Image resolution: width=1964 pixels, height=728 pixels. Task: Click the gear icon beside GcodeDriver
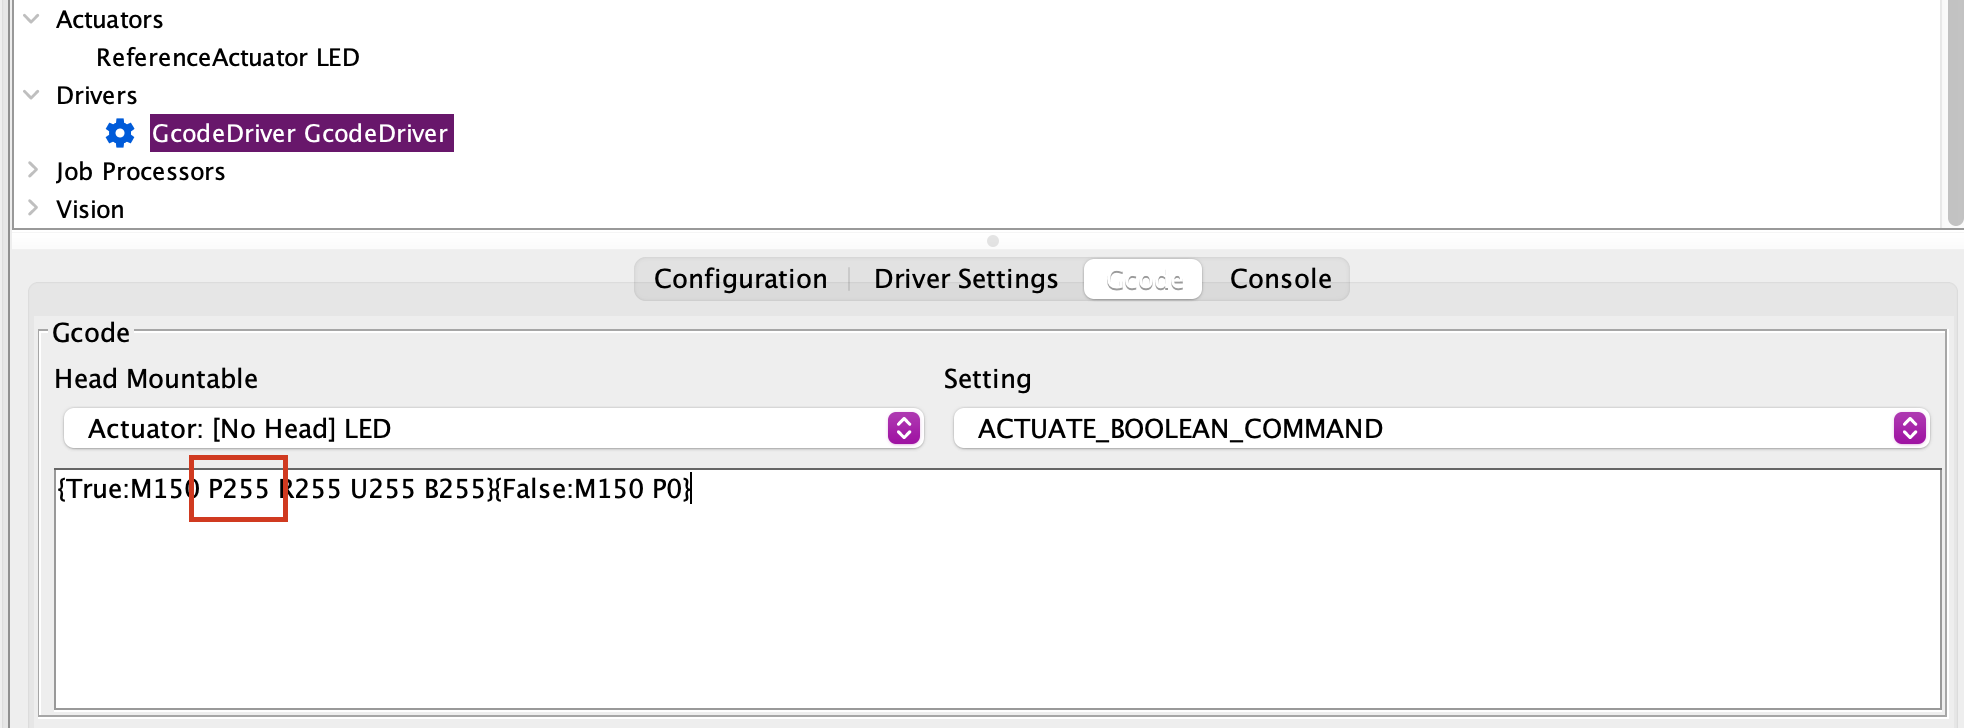[120, 133]
